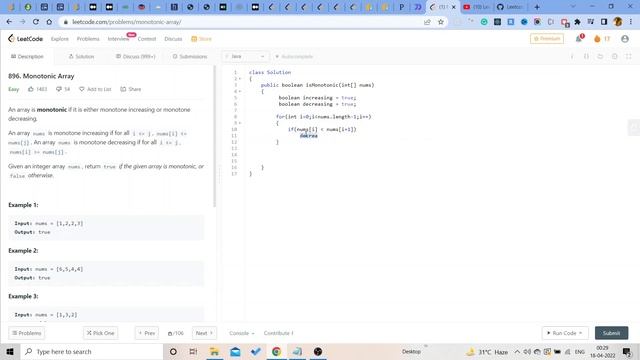Switch to the GitHub Leetcode tab
This screenshot has height=360, width=640.
(x=509, y=7)
